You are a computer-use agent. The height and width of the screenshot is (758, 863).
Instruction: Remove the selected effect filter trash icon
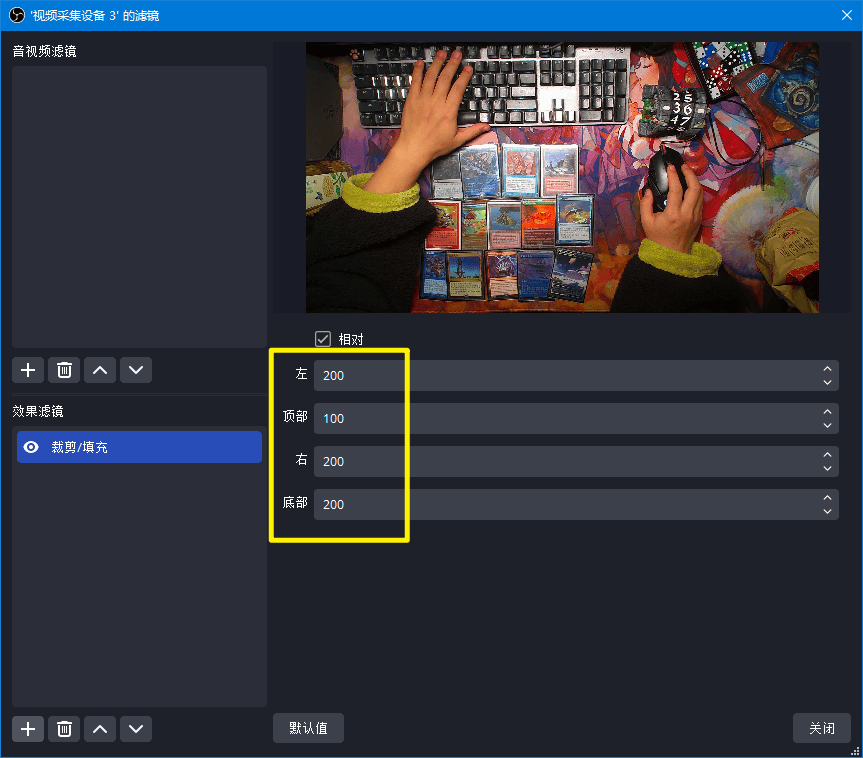(x=64, y=729)
